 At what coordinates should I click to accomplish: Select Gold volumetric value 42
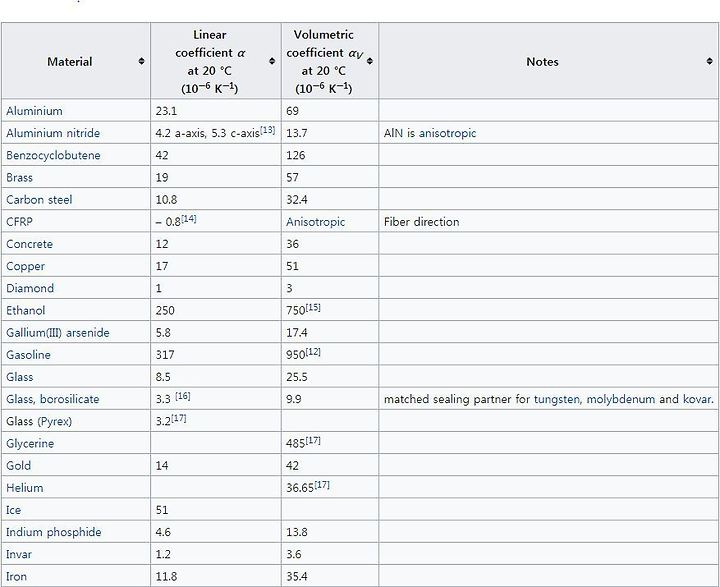292,466
